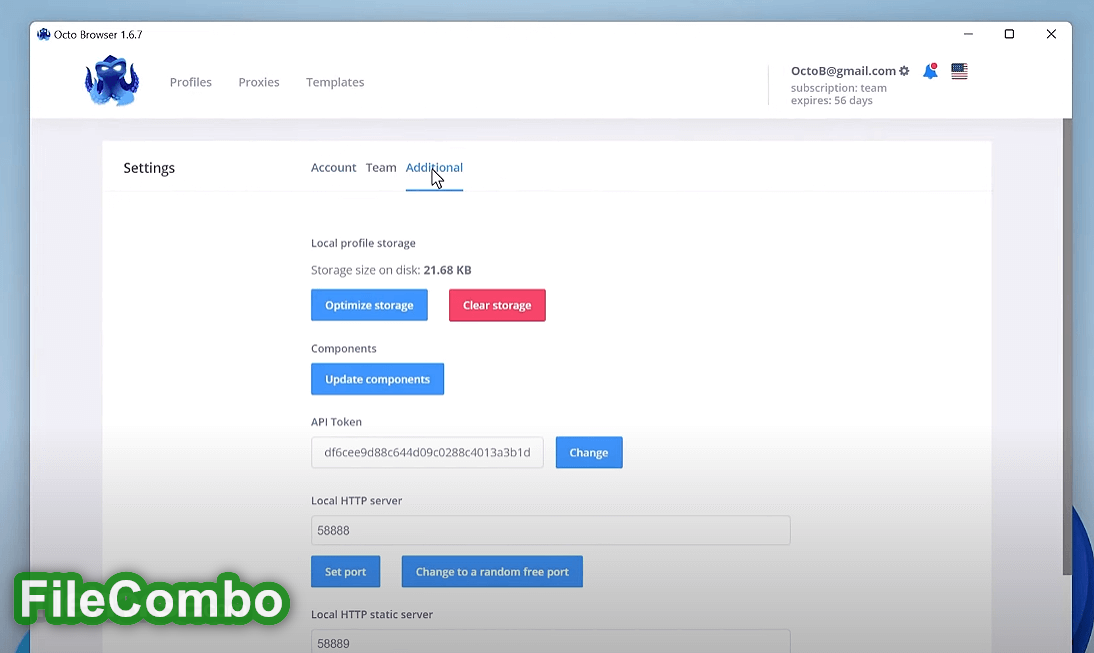The height and width of the screenshot is (653, 1094).
Task: Close the Octo Browser window
Action: [1051, 34]
